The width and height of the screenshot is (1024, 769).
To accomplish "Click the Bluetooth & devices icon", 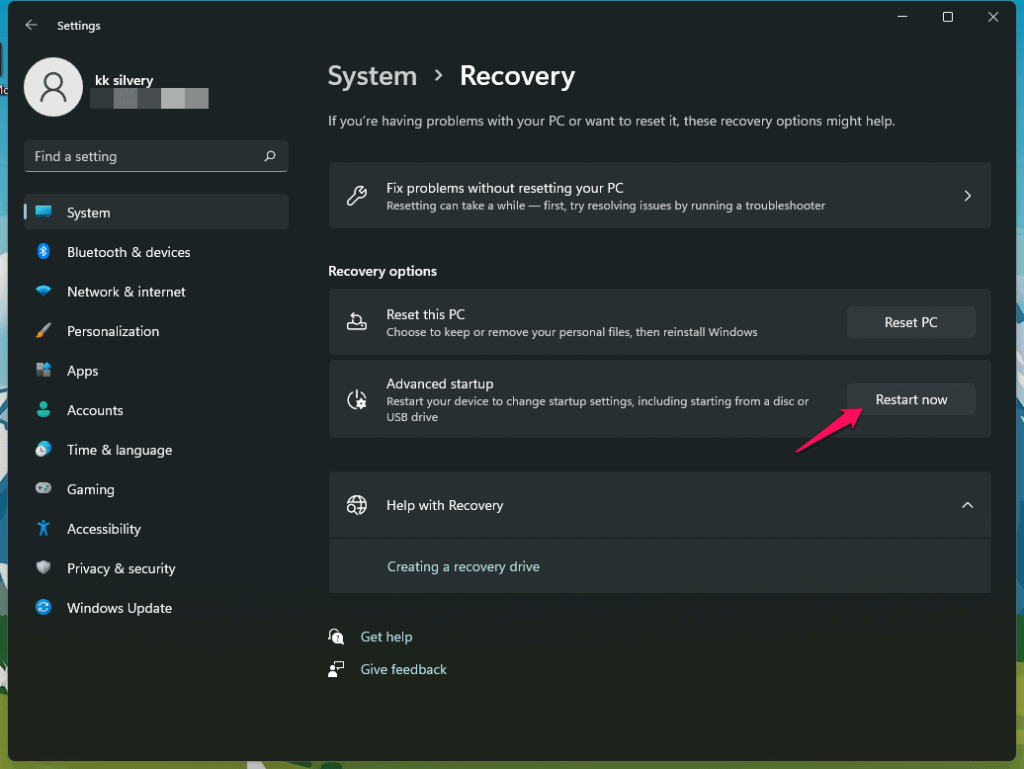I will click(43, 252).
